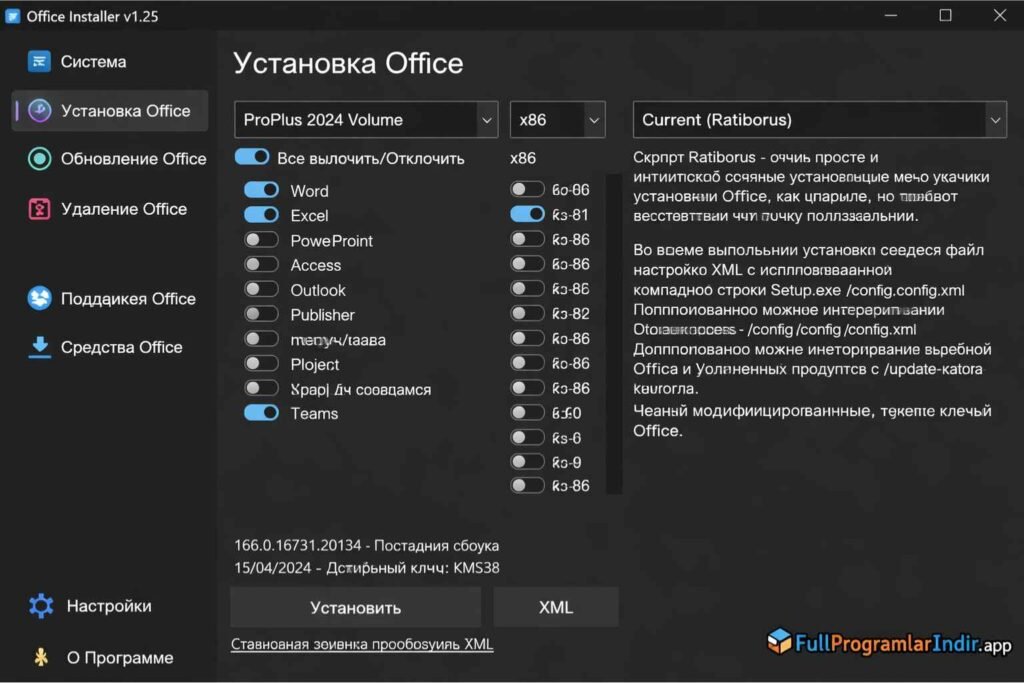Click the Установить button
1024x683 pixels.
[x=355, y=607]
